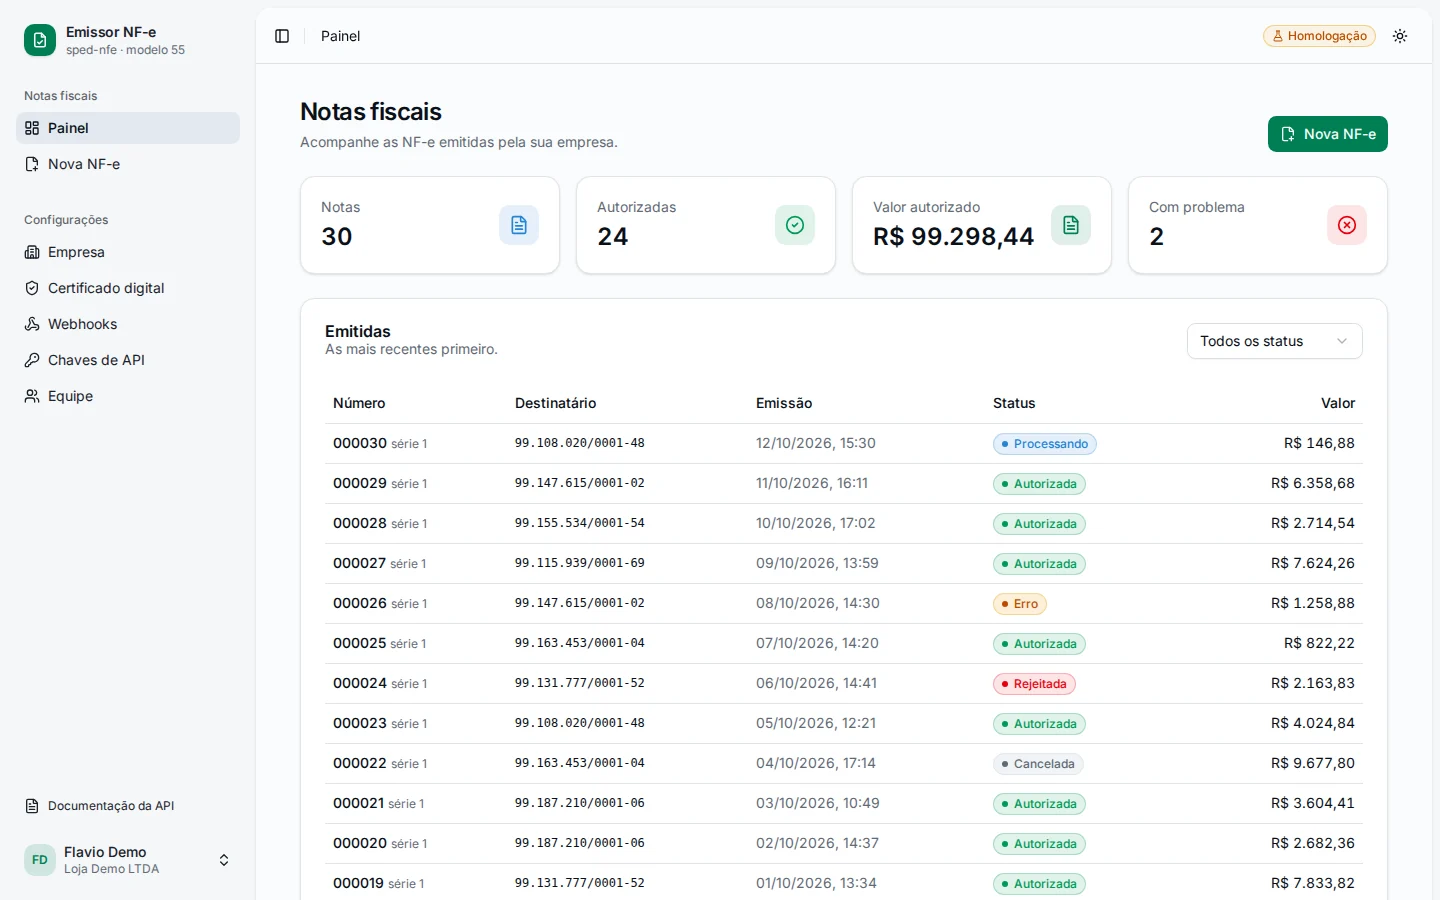Viewport: 1440px width, 900px height.
Task: Click the Destinatário column header
Action: click(555, 403)
